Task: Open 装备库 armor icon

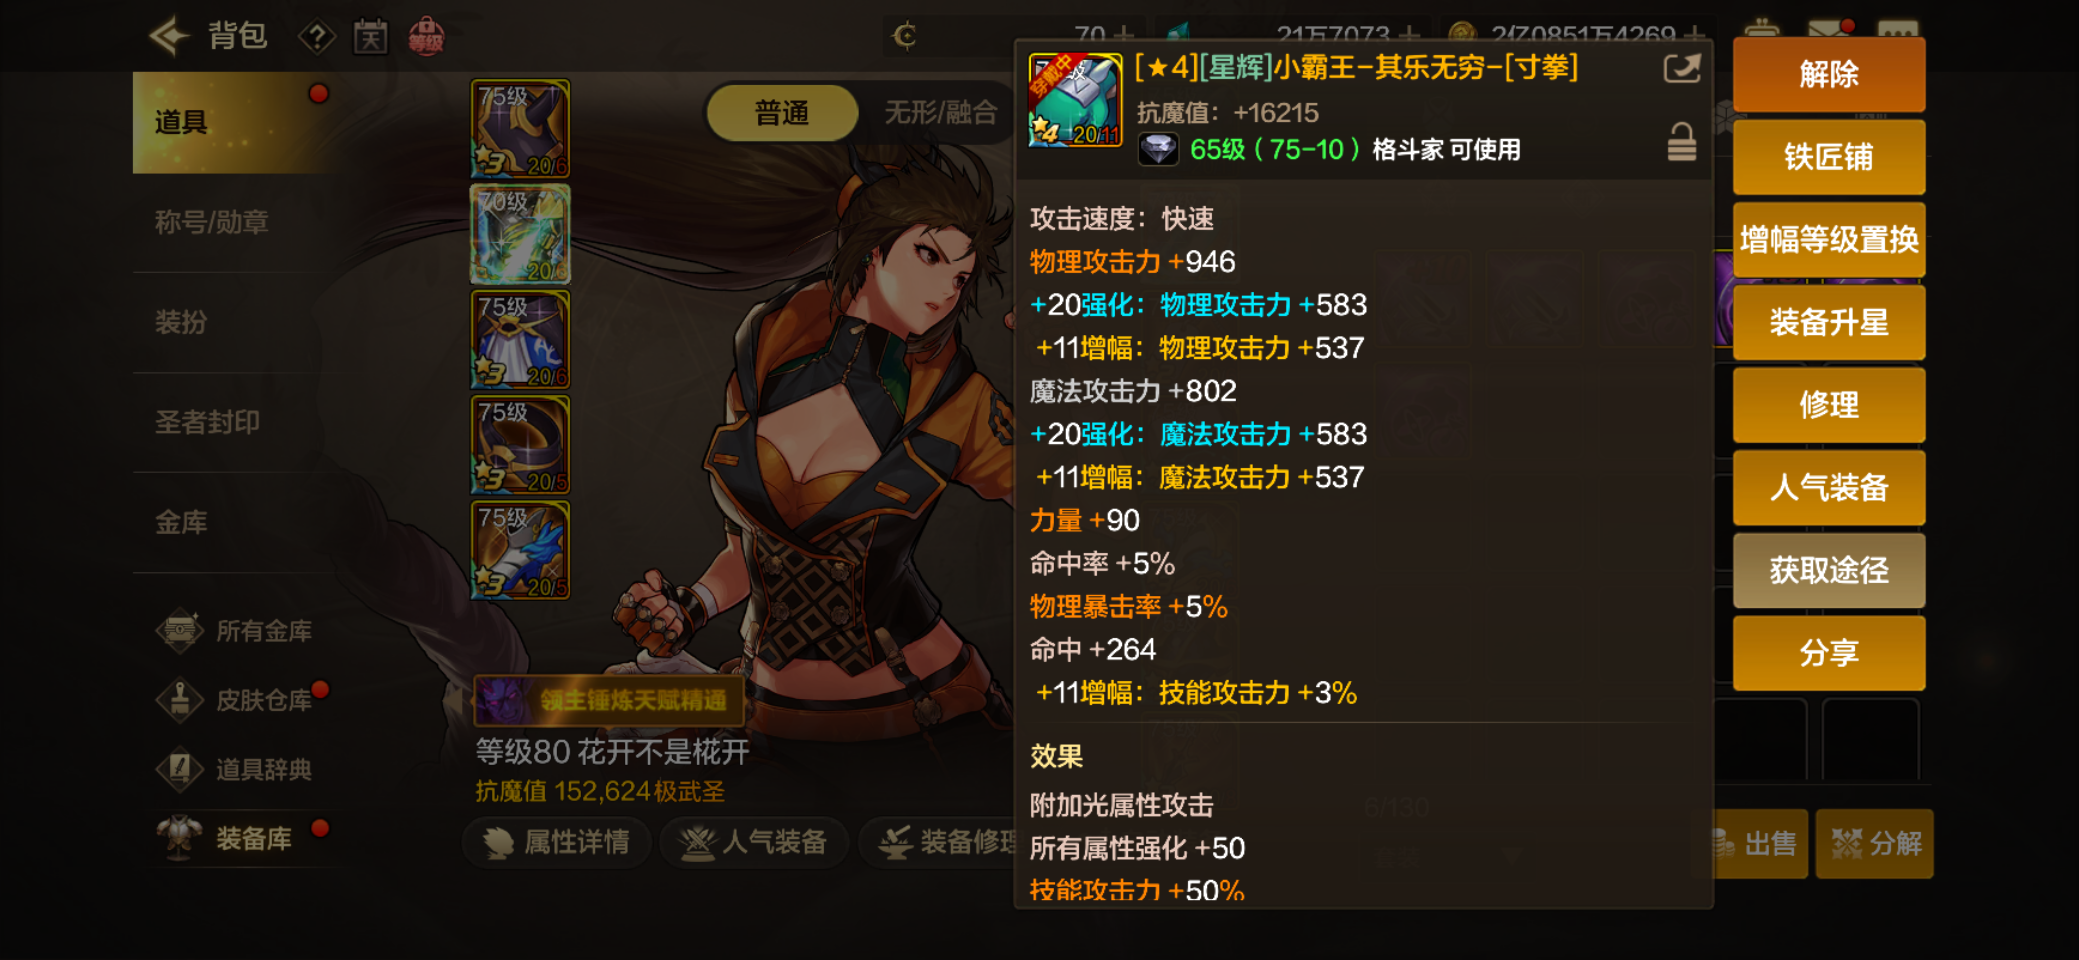Action: pyautogui.click(x=180, y=838)
